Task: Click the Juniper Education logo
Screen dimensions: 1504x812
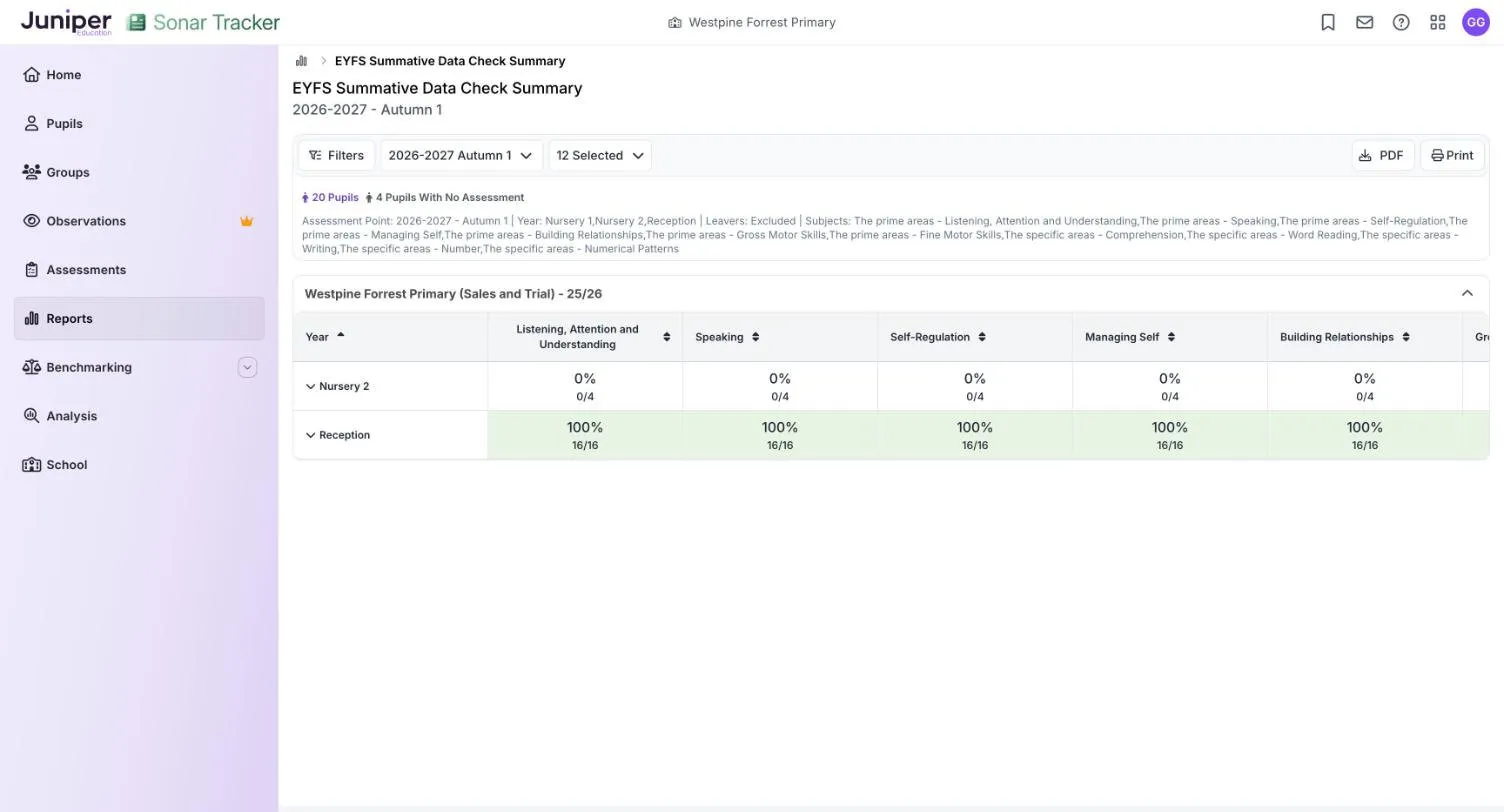Action: pos(66,22)
